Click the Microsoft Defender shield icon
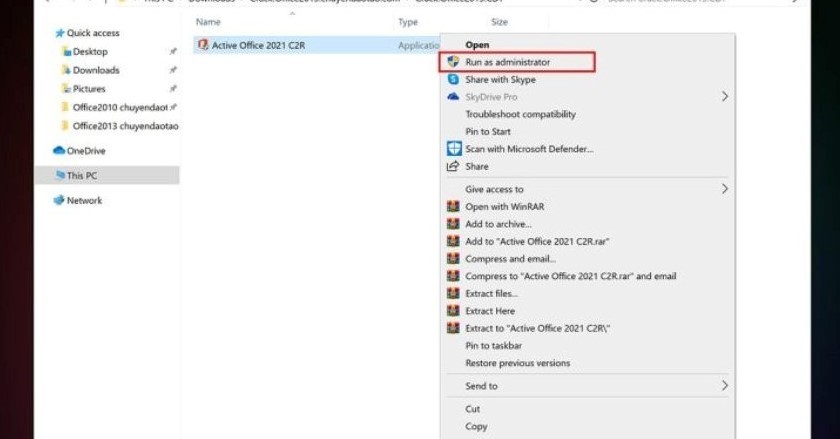Screen dimensions: 840x439 coord(454,148)
